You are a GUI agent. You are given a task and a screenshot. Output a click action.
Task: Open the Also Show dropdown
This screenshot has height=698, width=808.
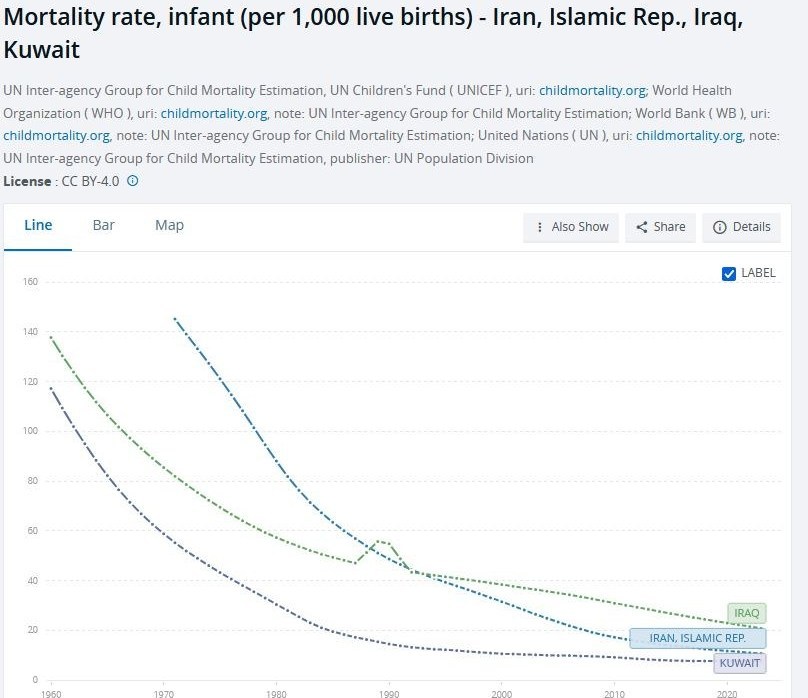point(572,227)
